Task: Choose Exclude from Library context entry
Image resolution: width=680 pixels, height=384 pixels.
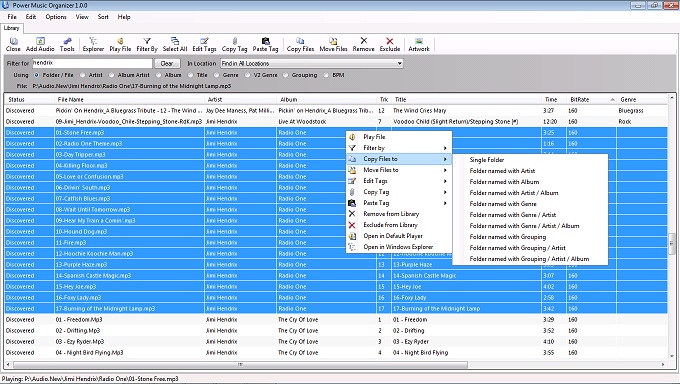Action: (x=399, y=225)
